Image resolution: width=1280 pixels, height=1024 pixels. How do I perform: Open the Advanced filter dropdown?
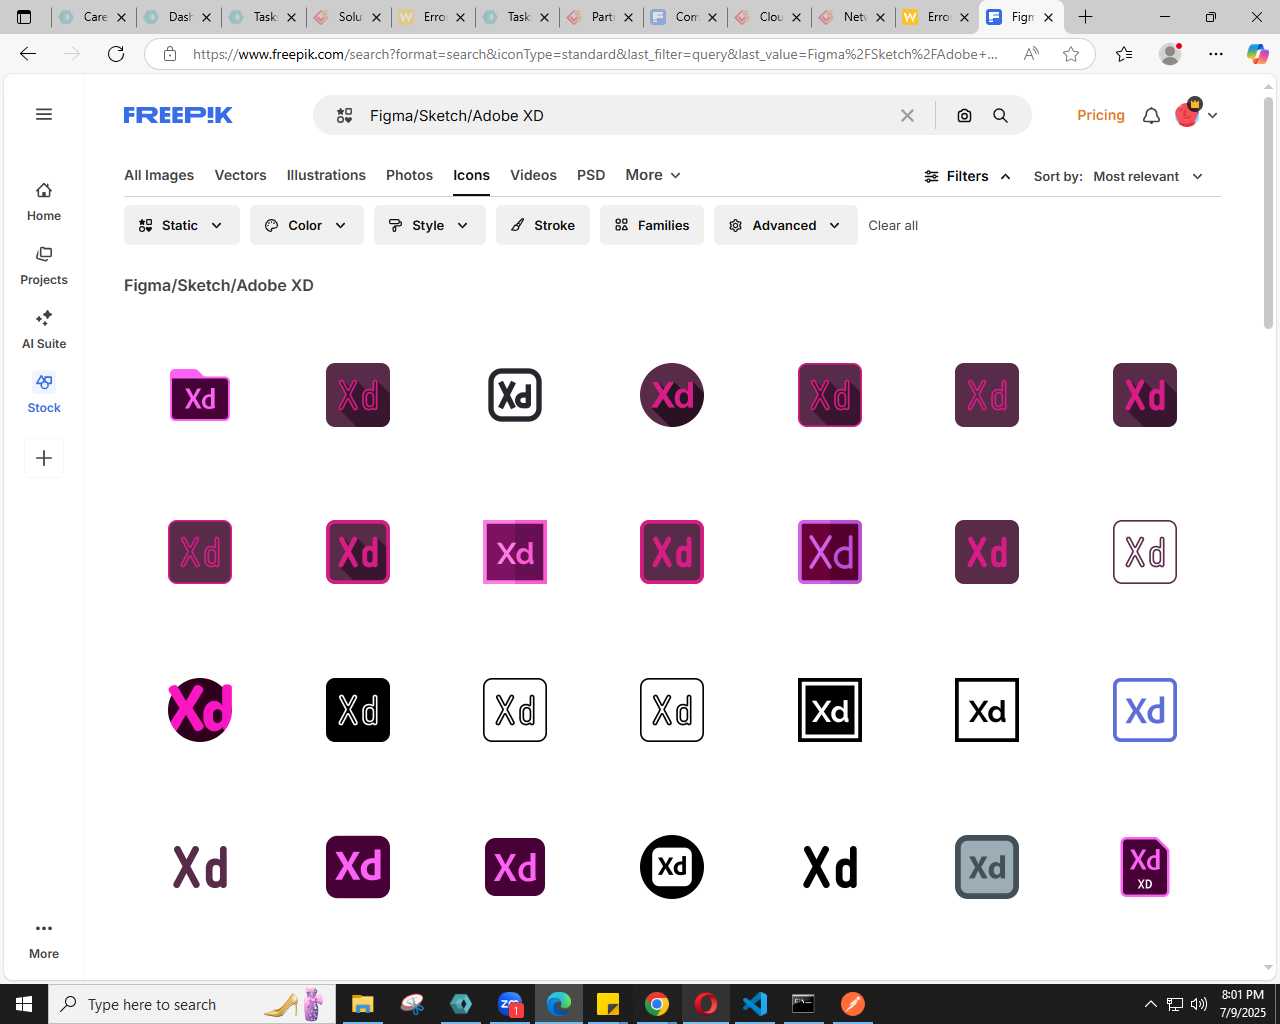point(786,225)
